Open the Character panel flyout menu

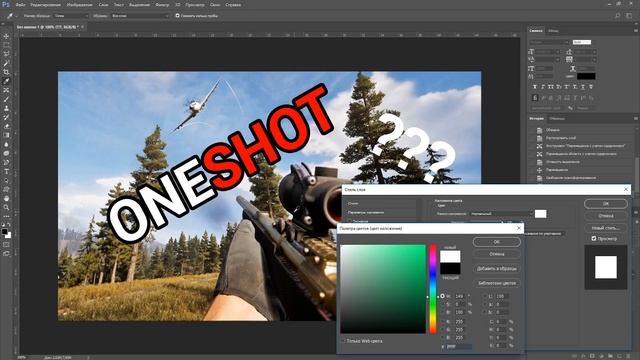(x=636, y=31)
